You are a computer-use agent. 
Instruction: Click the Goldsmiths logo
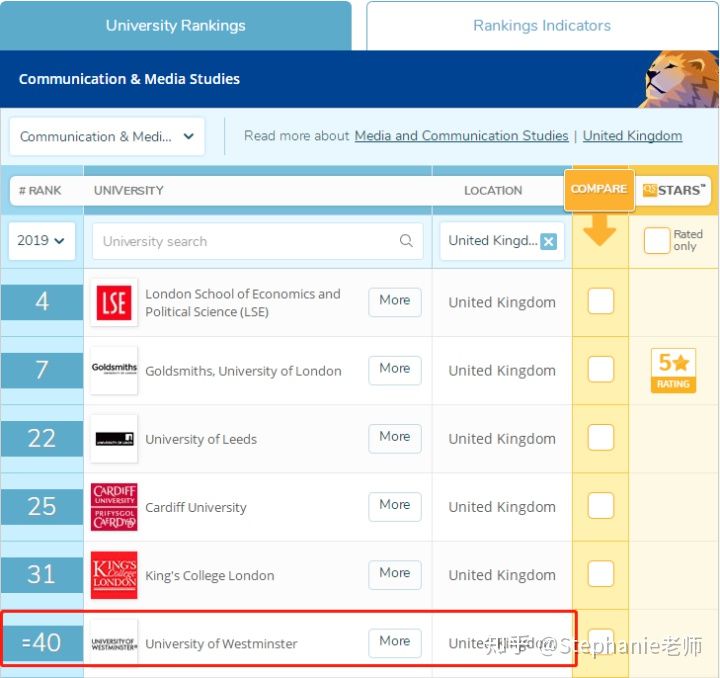[x=114, y=370]
